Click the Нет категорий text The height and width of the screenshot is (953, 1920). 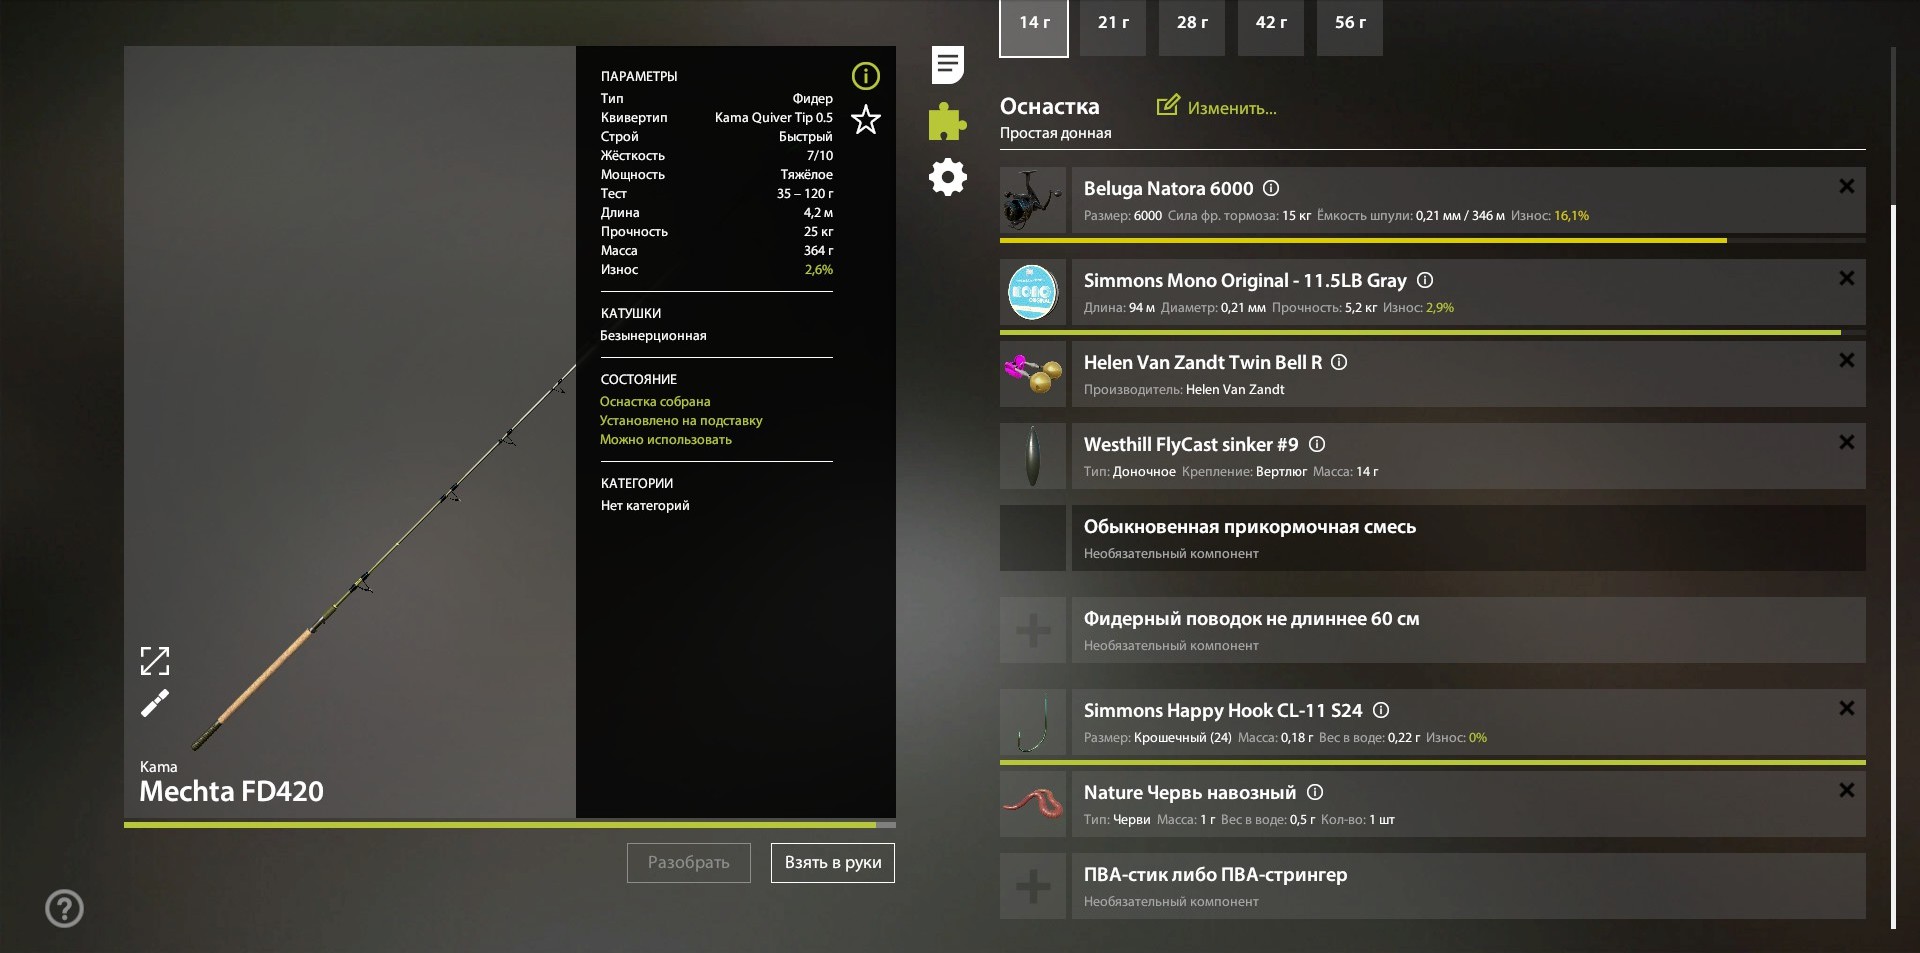click(x=645, y=506)
